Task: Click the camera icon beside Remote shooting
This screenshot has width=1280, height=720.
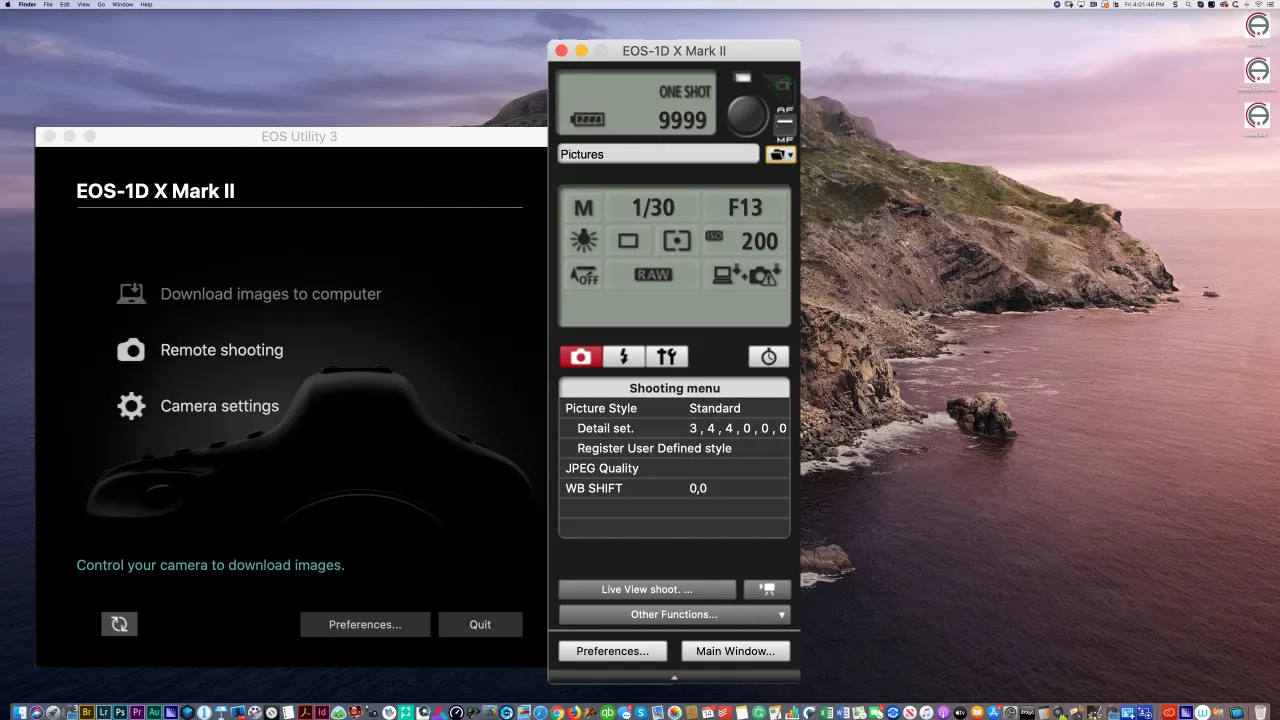Action: (x=131, y=350)
